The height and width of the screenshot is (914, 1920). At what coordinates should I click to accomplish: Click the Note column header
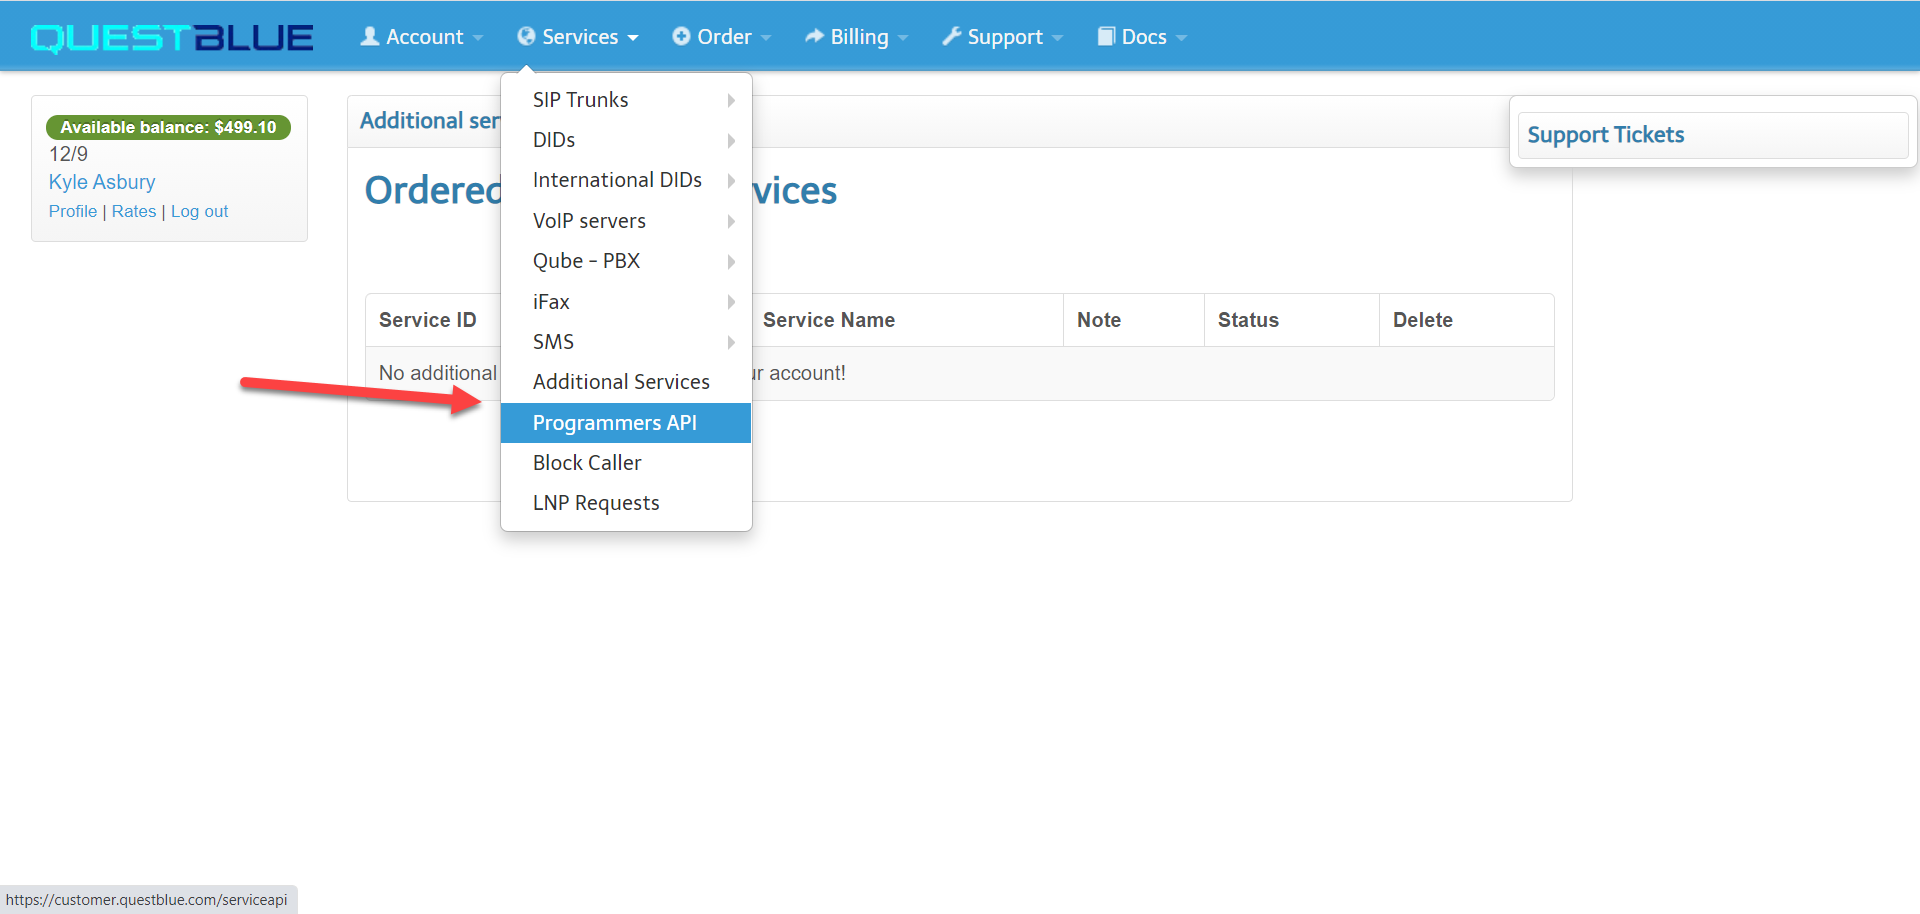point(1099,320)
